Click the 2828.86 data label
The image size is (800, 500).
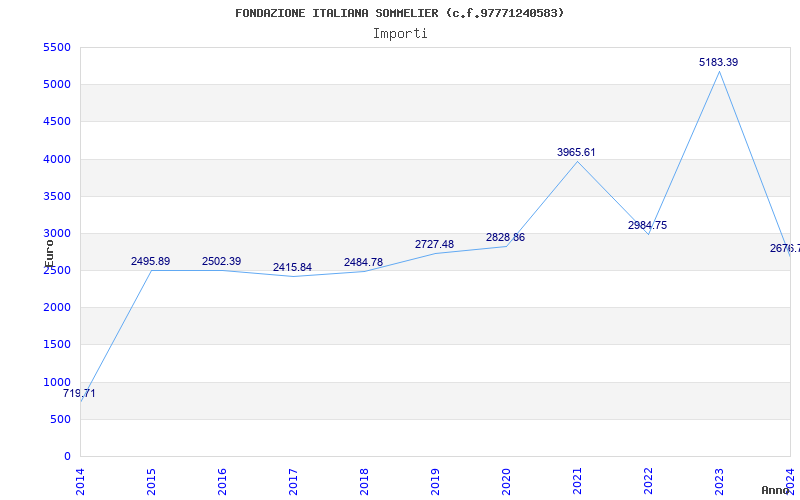click(505, 237)
